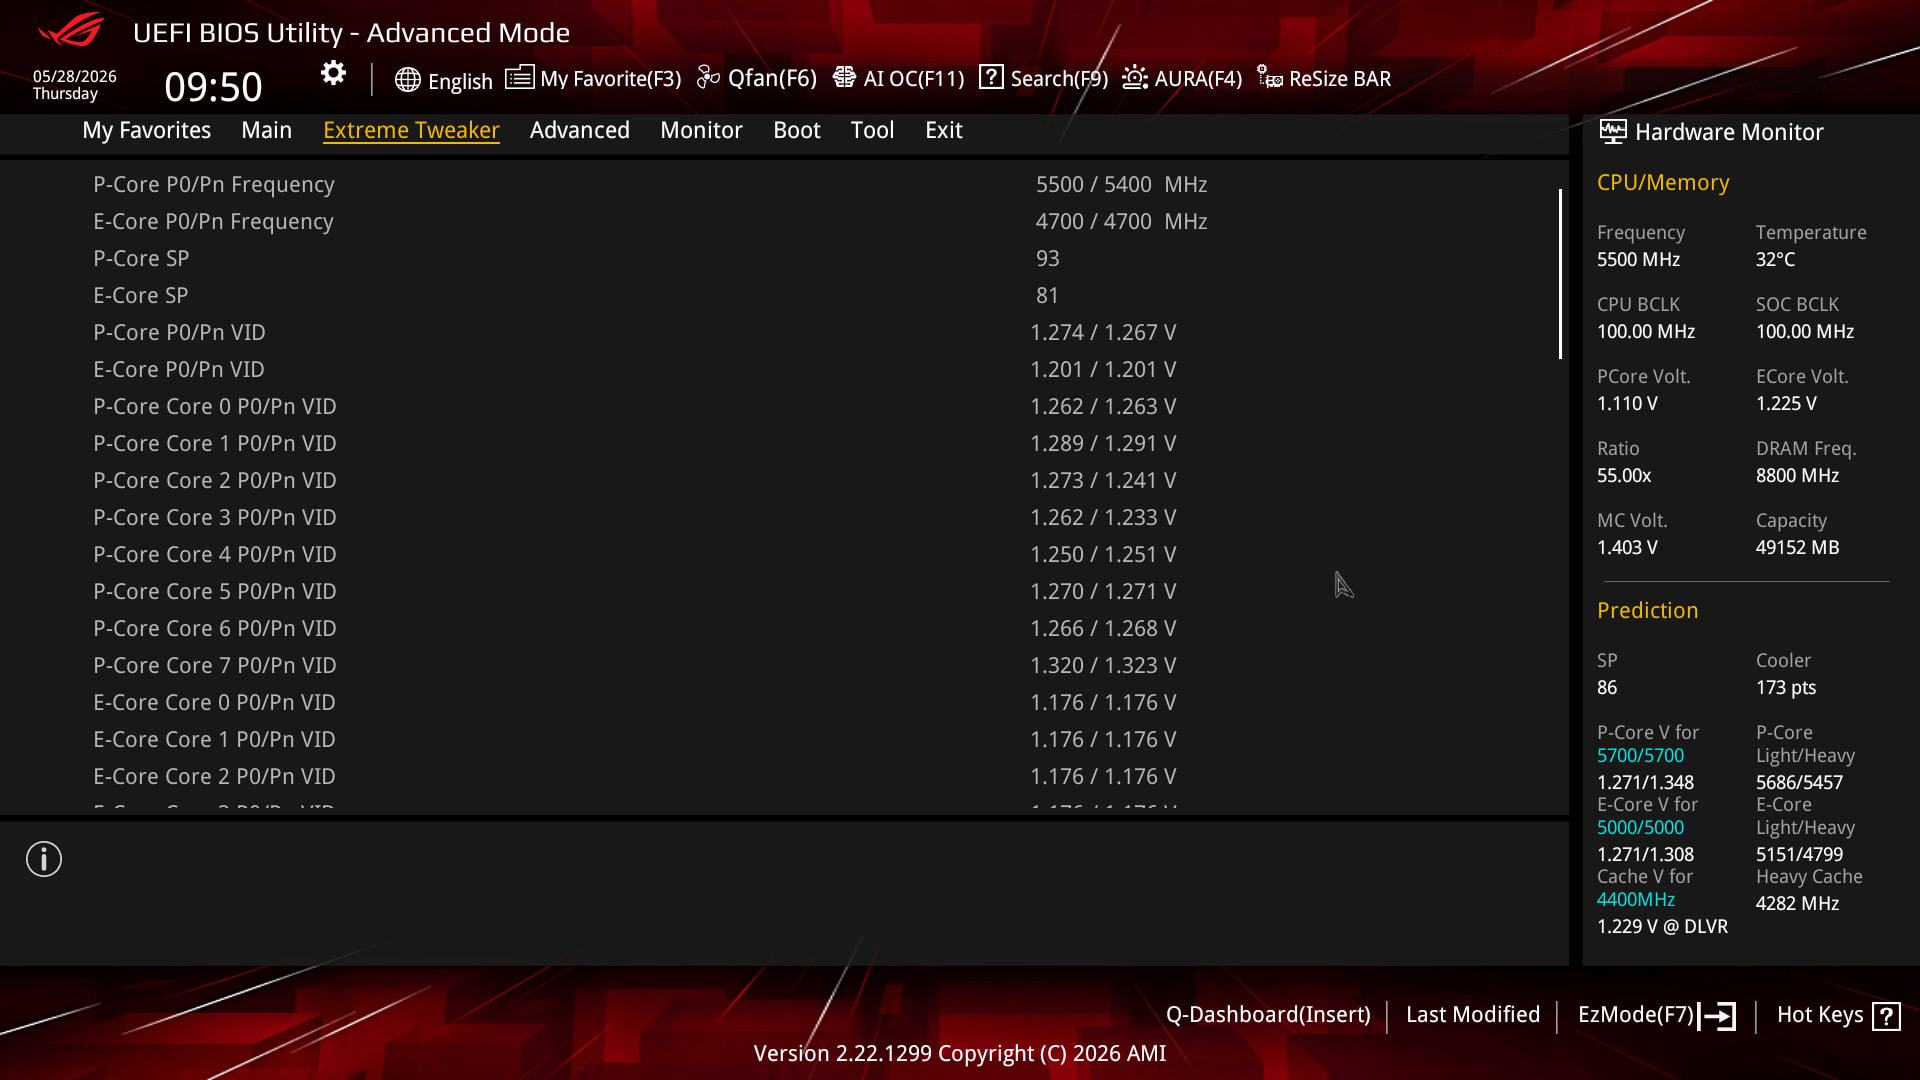1920x1080 pixels.
Task: Select E-Core Core 2 P0/Pn VID
Action: click(780, 777)
